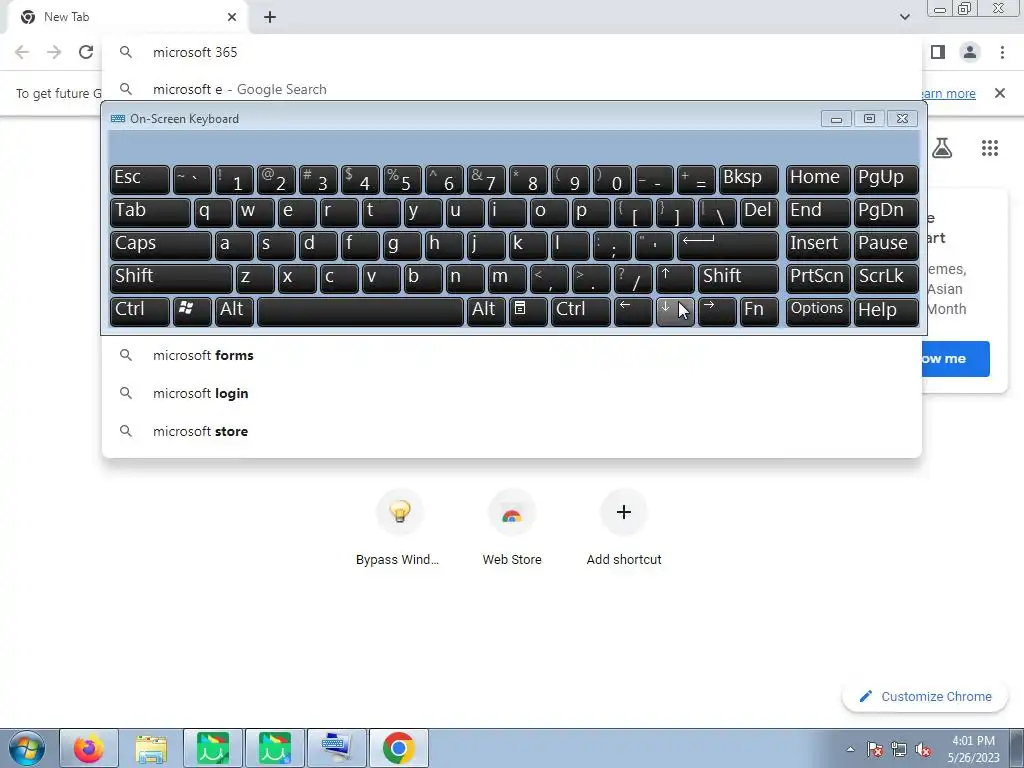The width and height of the screenshot is (1024, 768).
Task: Click the Pause key
Action: 886,246
